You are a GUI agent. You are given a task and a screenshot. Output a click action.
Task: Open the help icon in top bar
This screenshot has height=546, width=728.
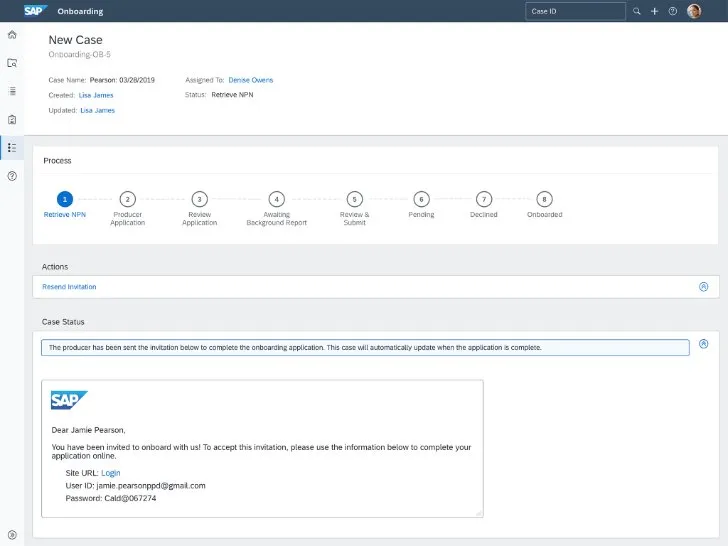point(673,11)
